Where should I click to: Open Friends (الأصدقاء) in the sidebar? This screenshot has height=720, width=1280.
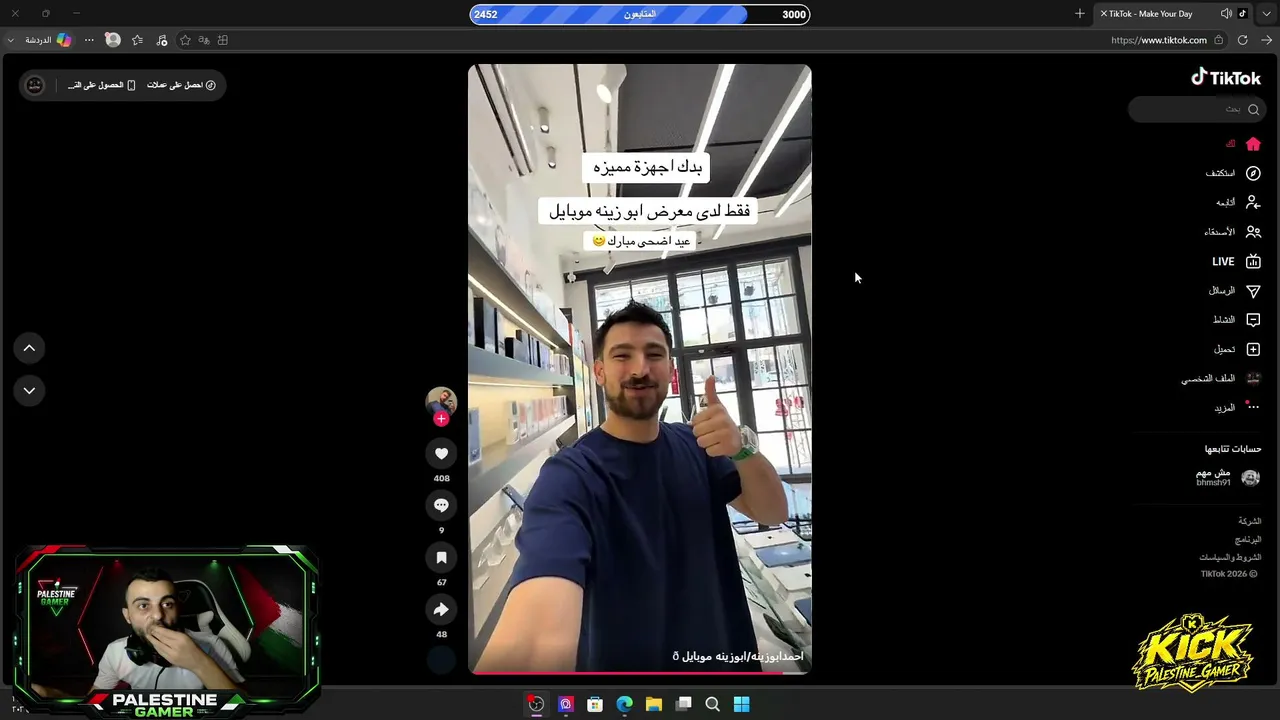click(x=1232, y=232)
